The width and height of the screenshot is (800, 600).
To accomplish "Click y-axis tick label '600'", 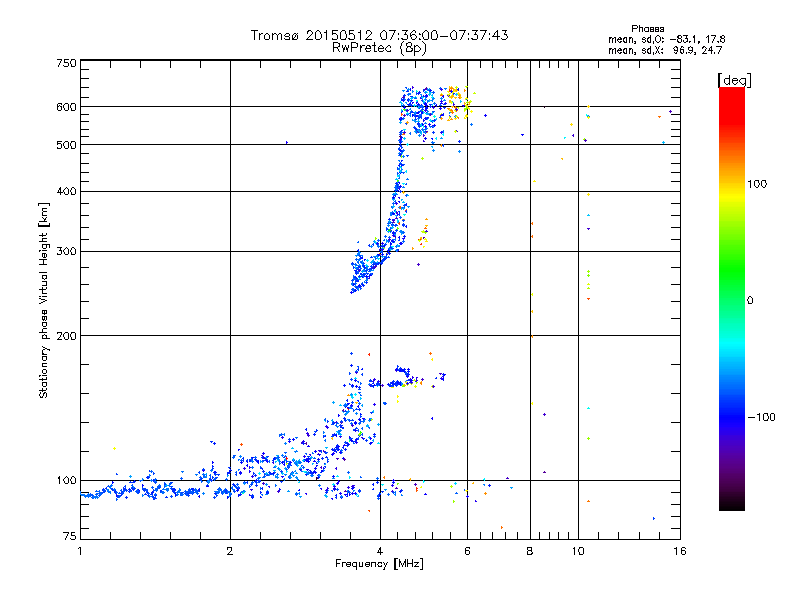I will pyautogui.click(x=66, y=107).
